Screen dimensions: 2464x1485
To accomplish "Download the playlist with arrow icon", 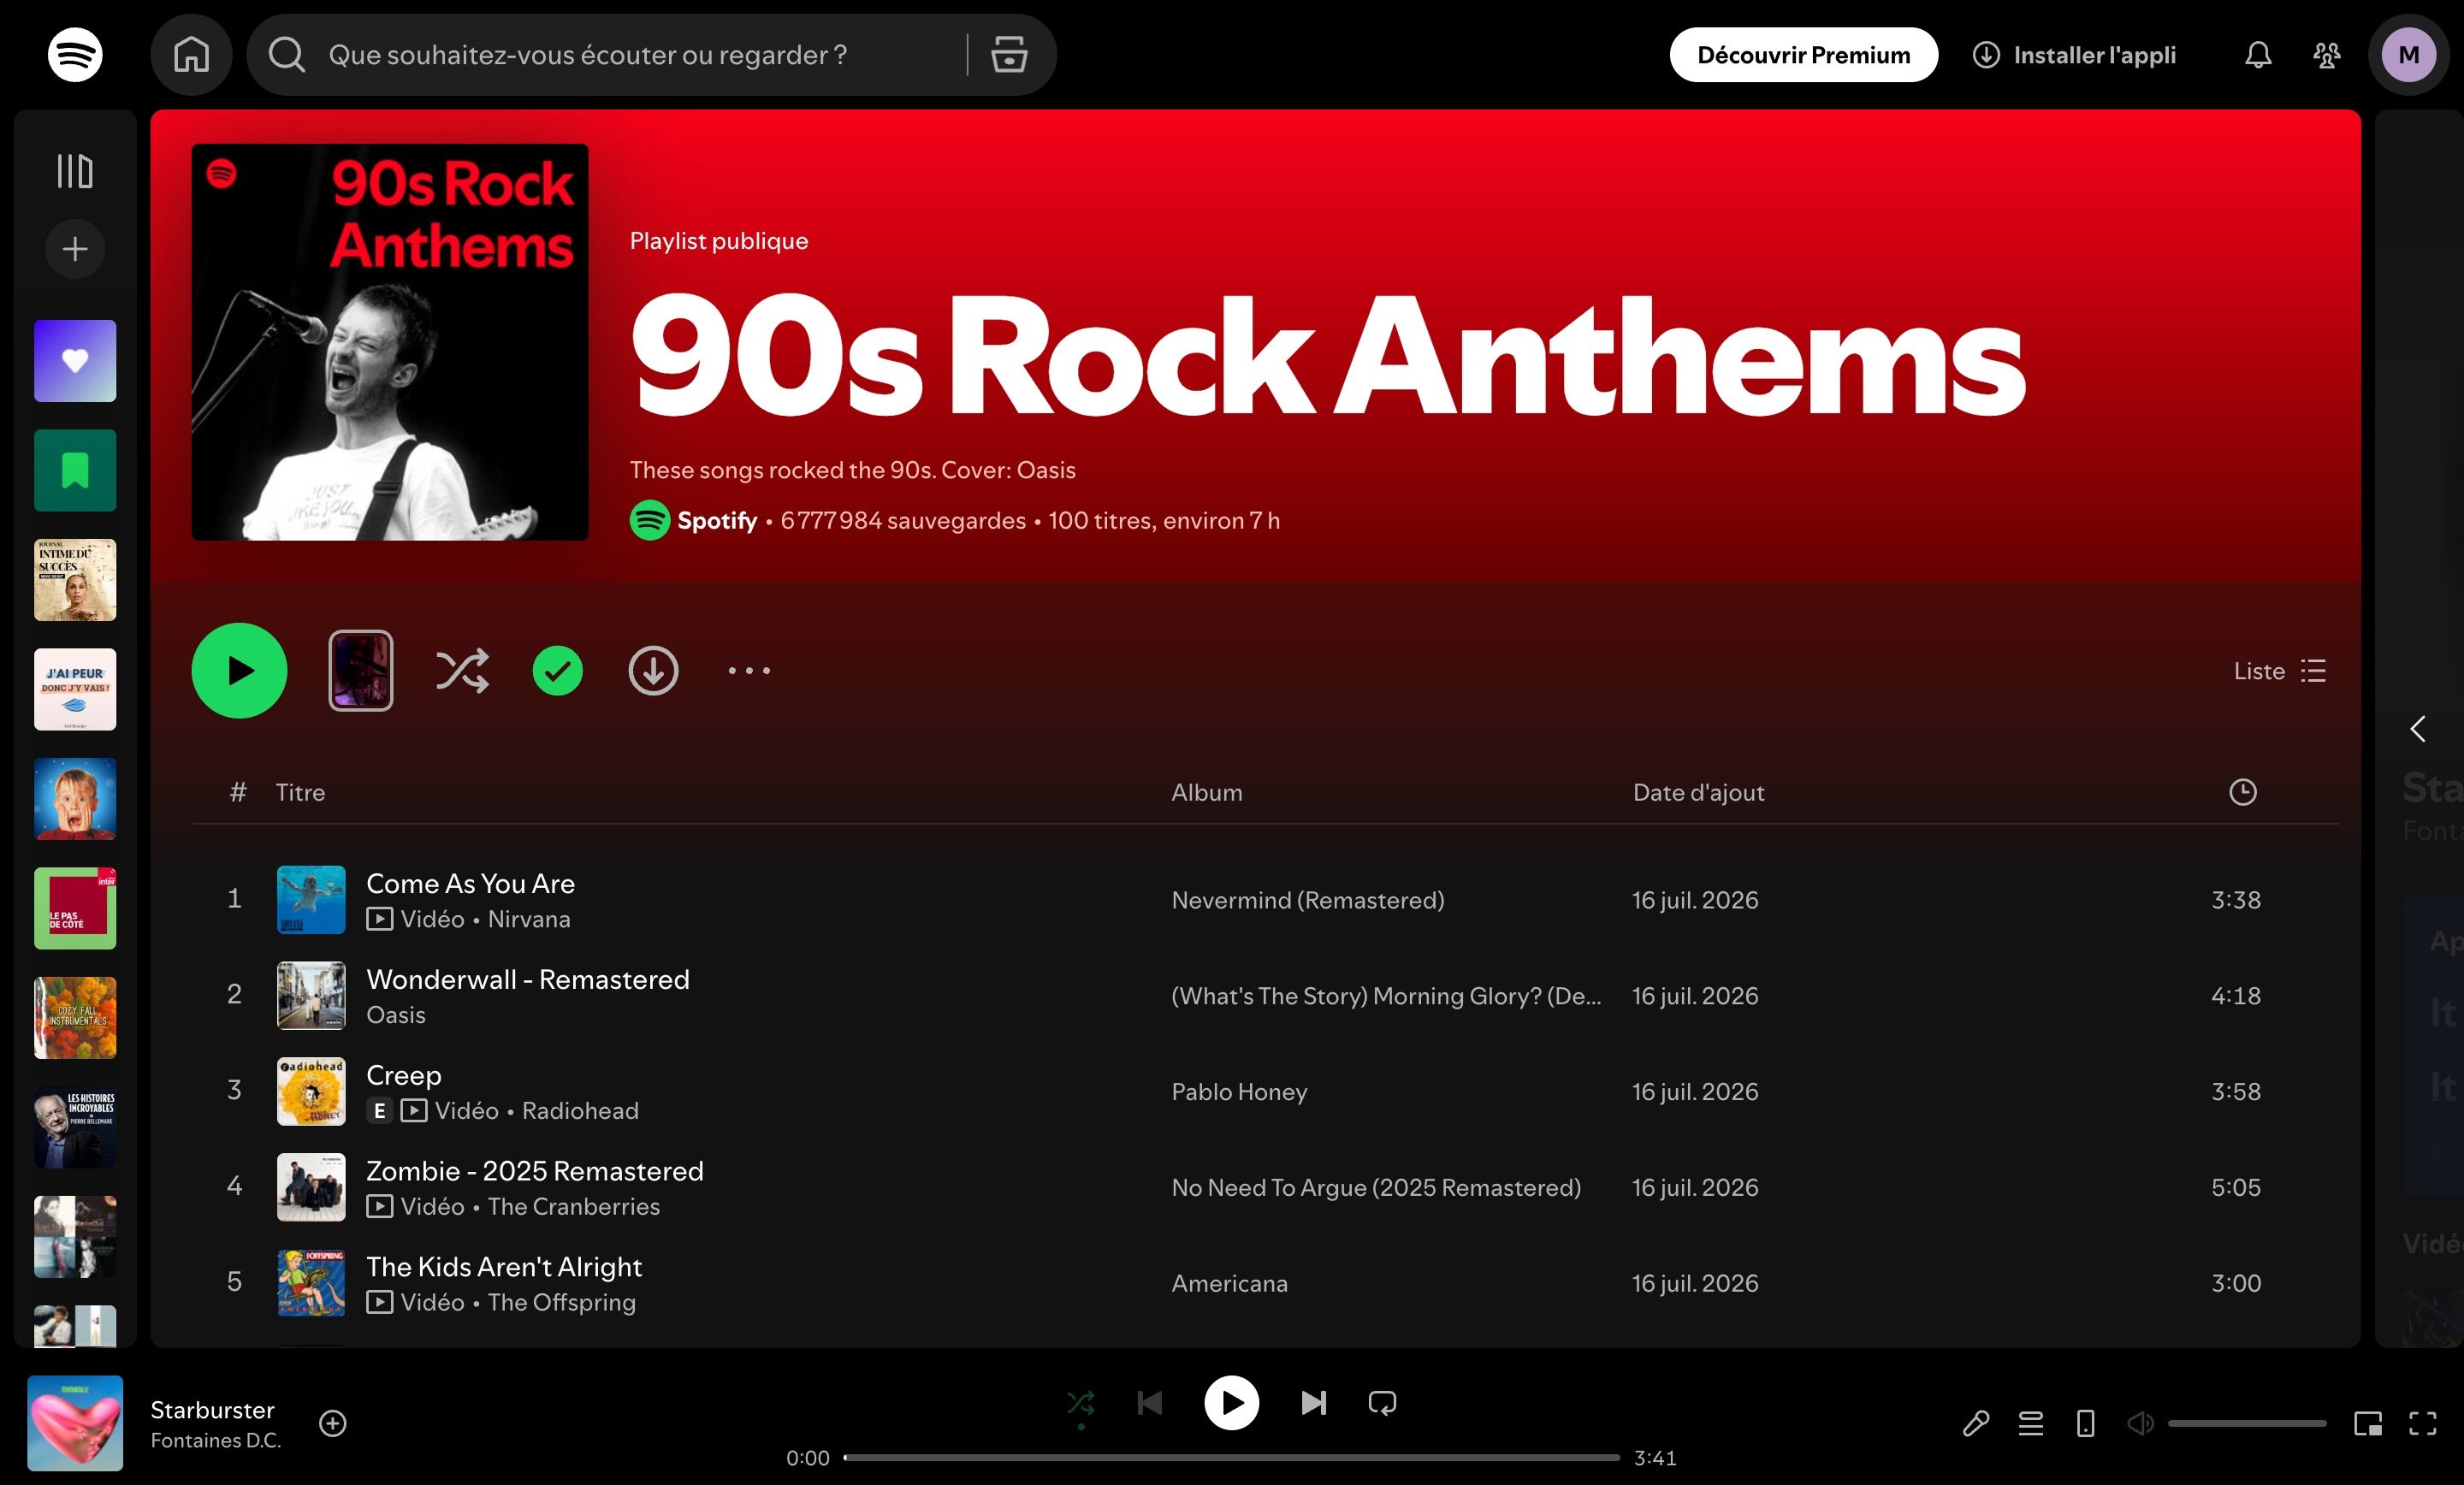I will [x=653, y=671].
